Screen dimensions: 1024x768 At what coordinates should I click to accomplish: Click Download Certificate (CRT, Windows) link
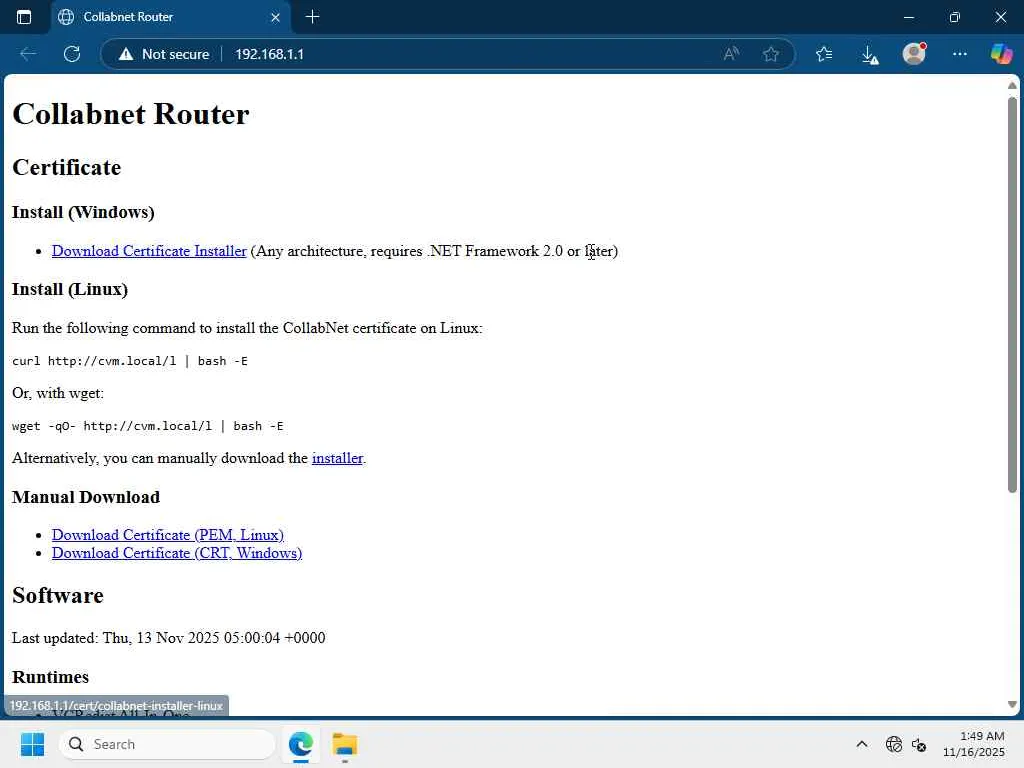[177, 553]
